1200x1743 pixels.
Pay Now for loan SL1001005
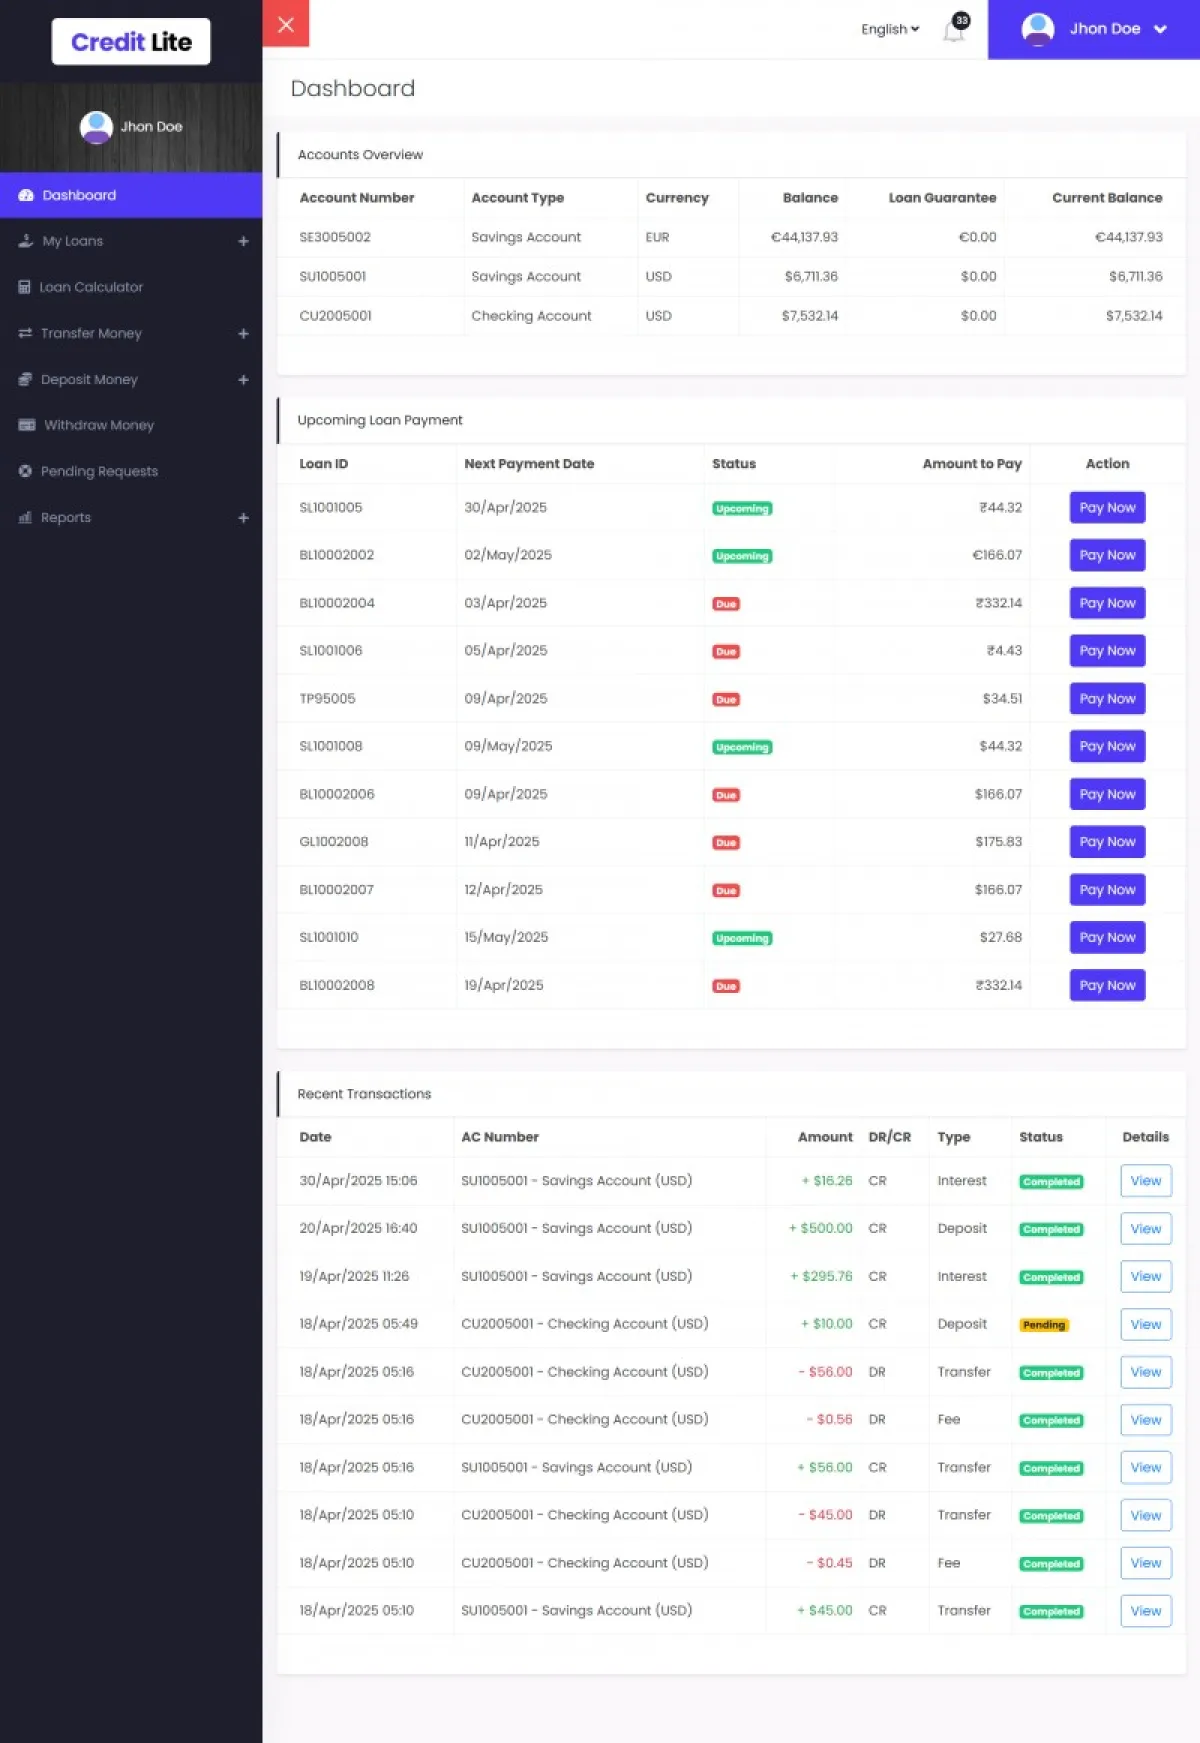[1107, 508]
